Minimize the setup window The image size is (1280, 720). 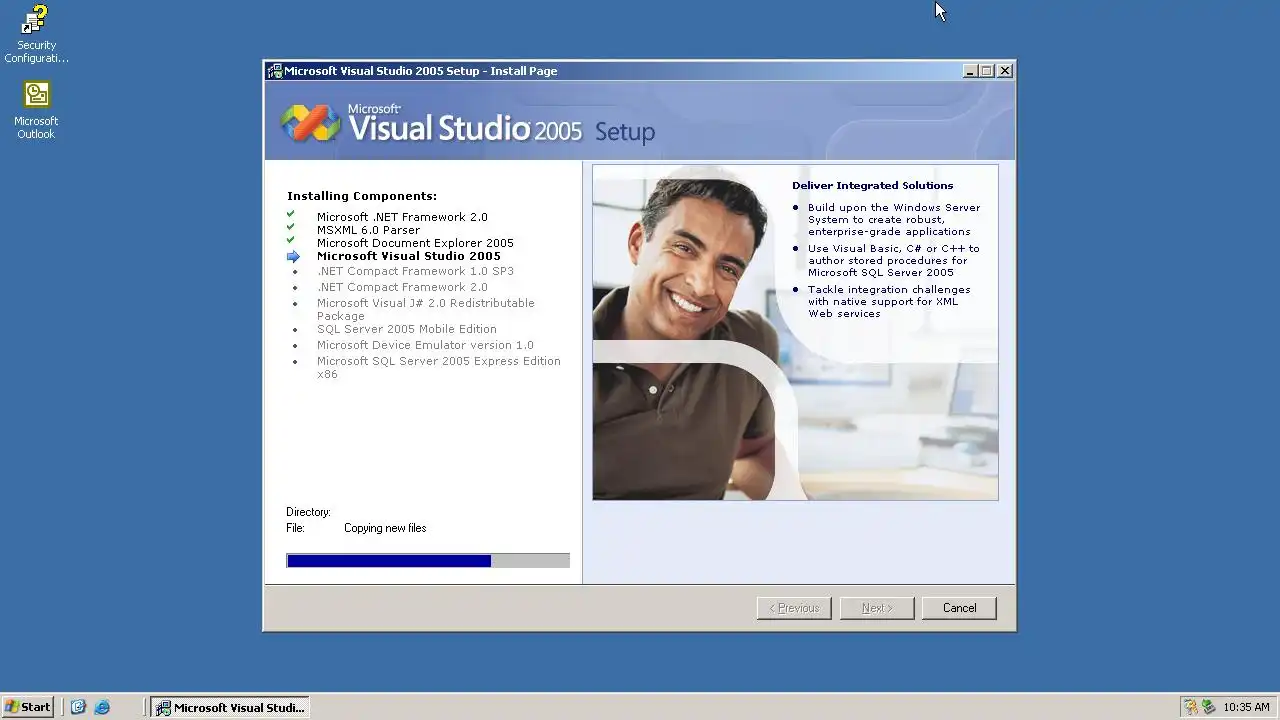coord(970,71)
